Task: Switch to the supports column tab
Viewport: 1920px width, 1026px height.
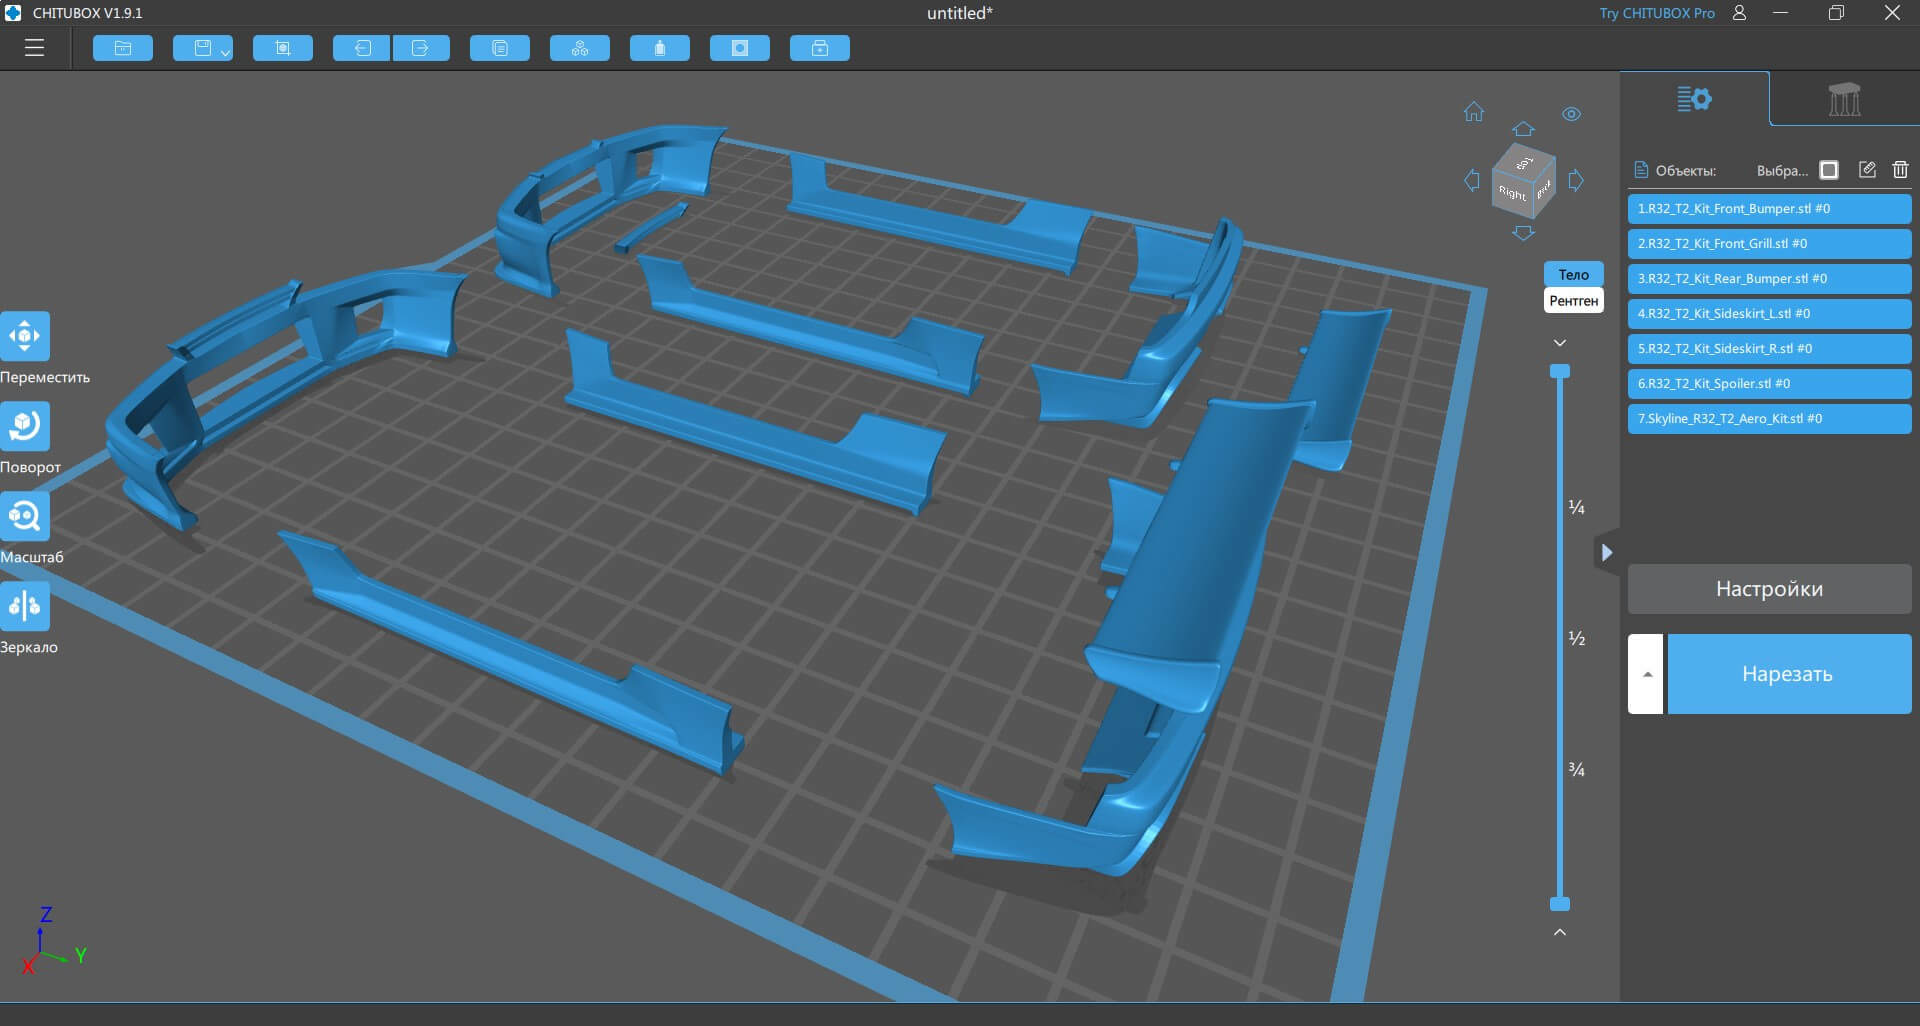Action: pyautogui.click(x=1844, y=99)
